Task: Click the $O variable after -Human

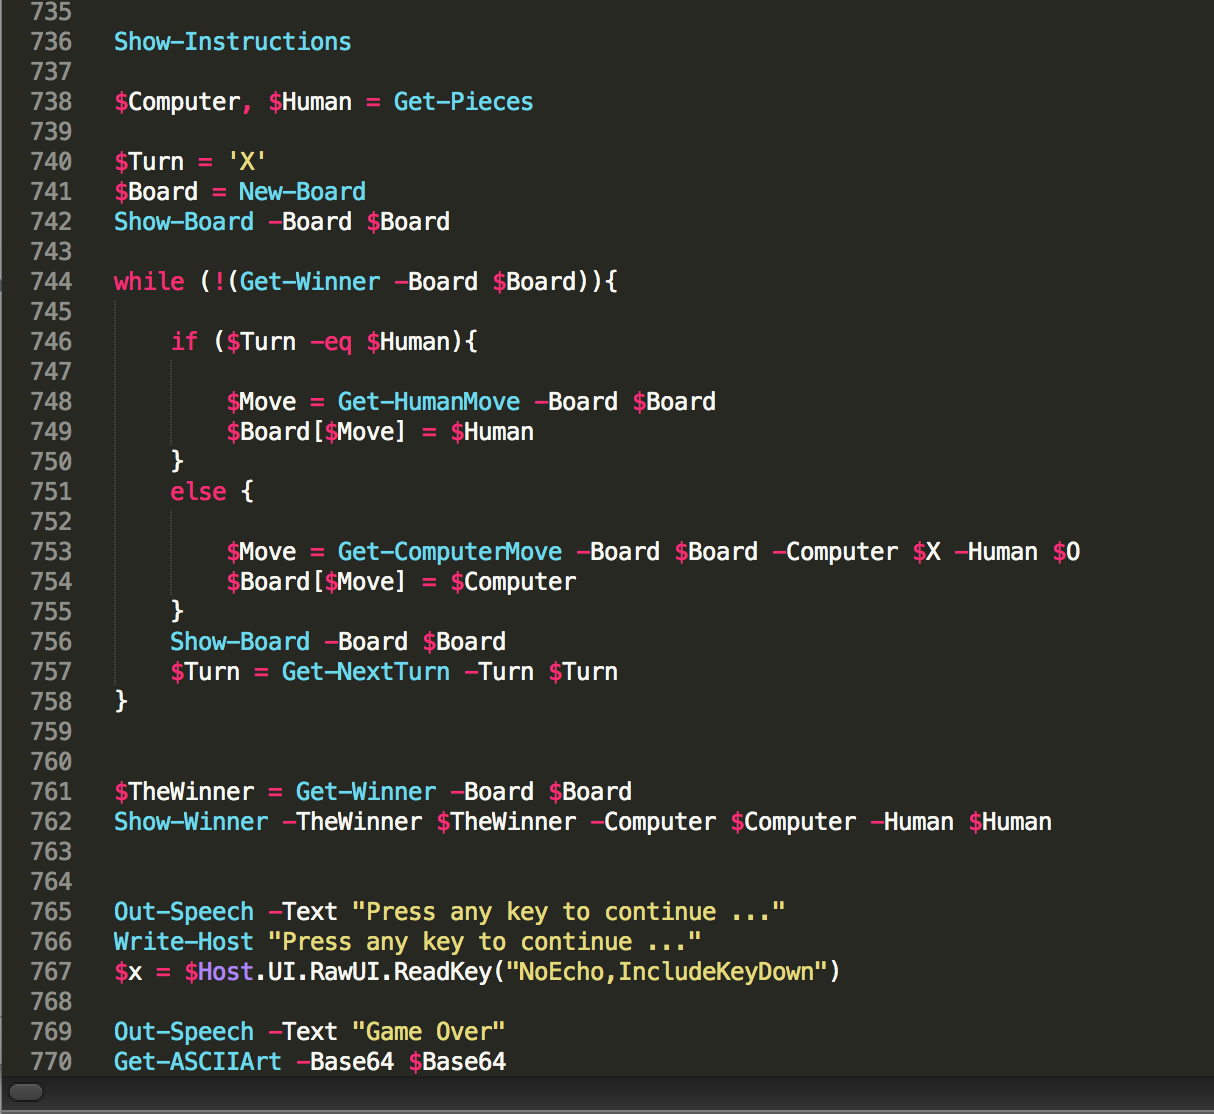Action: click(x=1067, y=552)
